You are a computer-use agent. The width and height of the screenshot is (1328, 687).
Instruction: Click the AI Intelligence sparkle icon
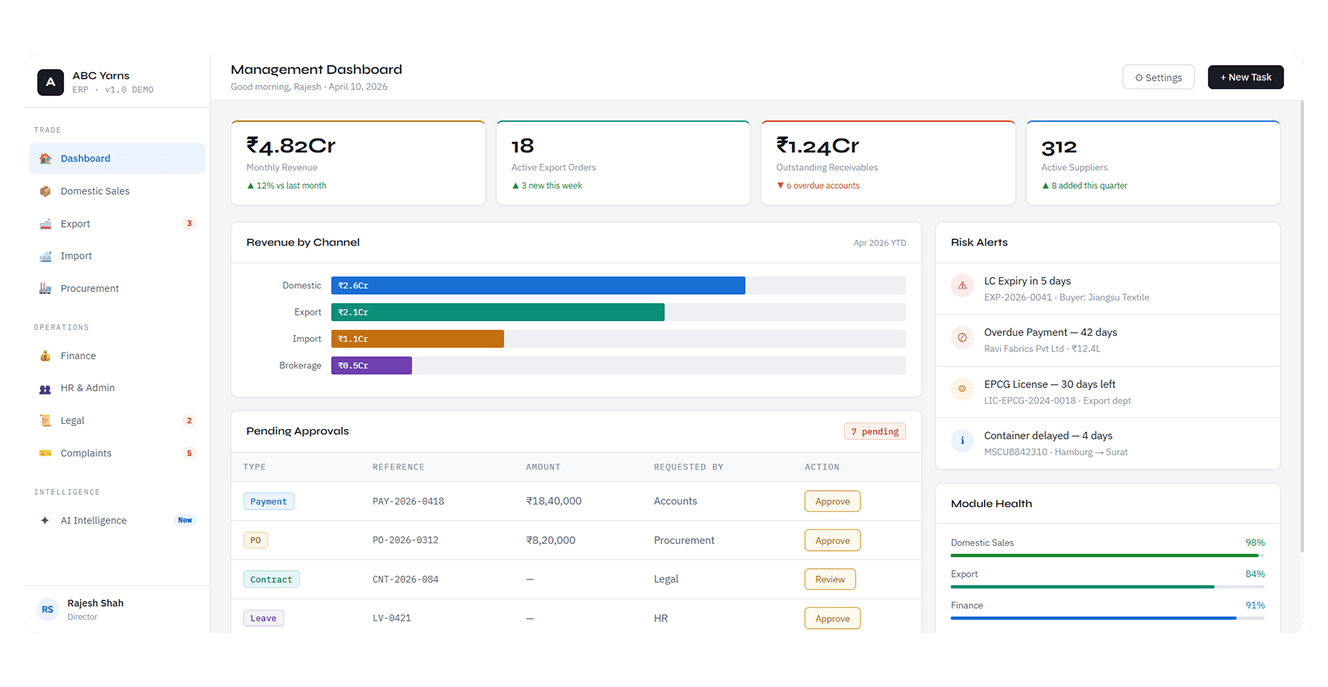[45, 521]
